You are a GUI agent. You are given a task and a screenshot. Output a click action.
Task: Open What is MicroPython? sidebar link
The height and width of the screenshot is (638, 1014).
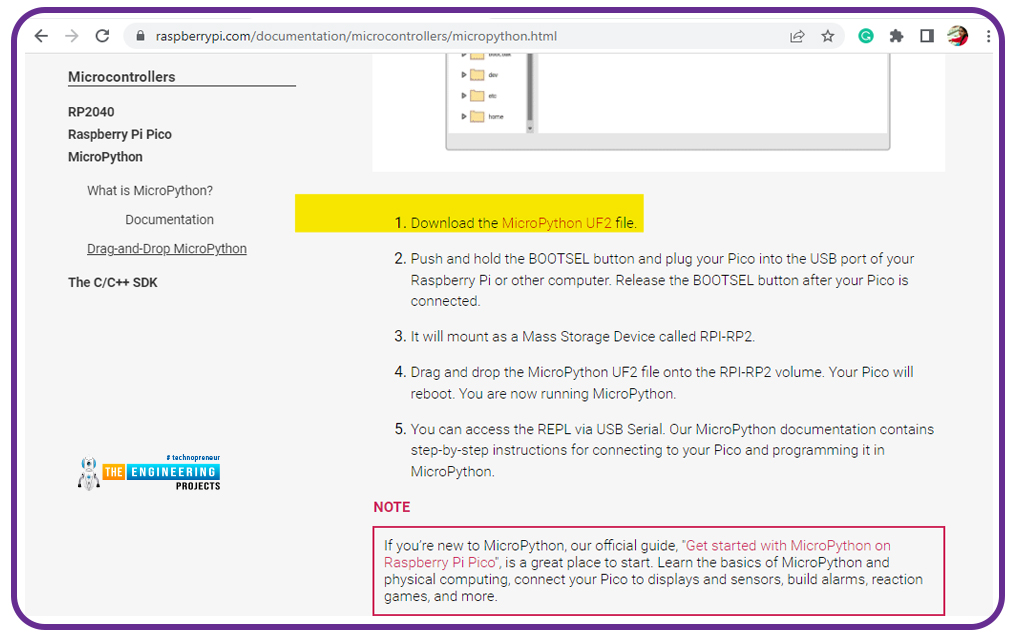coord(150,191)
